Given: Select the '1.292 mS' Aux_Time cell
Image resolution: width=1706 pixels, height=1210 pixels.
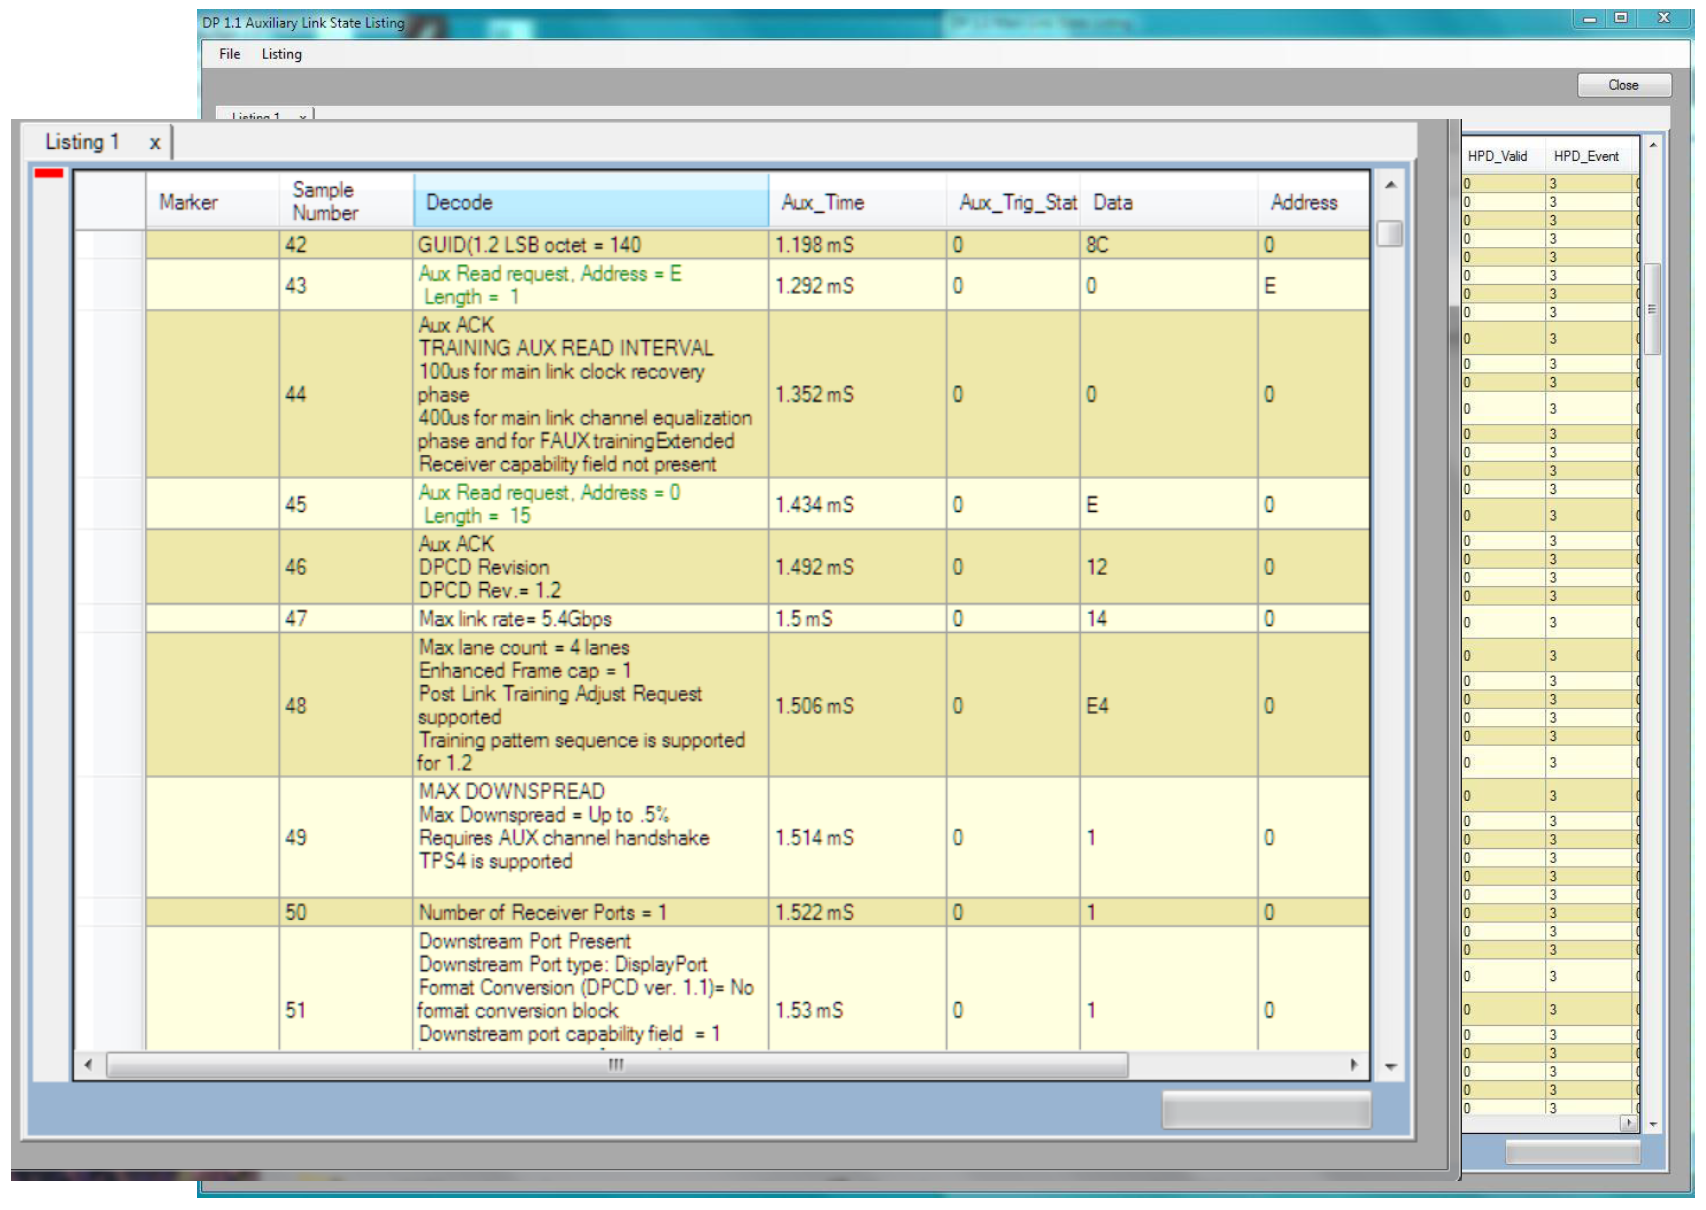Looking at the screenshot, I should (x=858, y=285).
